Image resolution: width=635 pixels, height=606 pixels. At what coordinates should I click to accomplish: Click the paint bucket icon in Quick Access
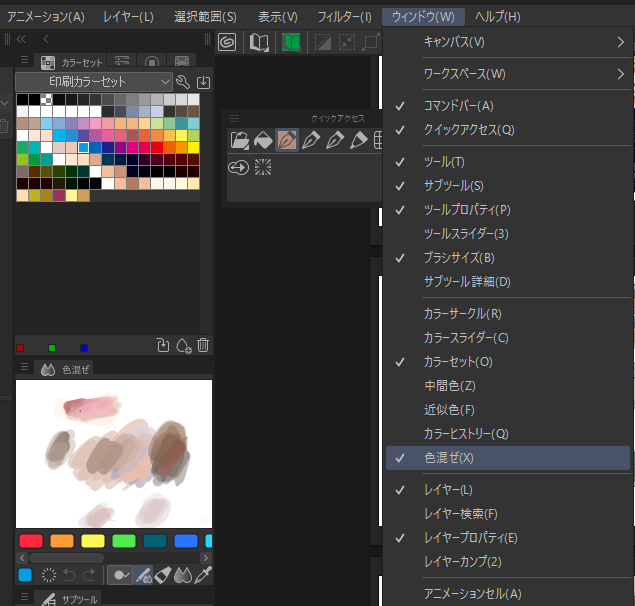pyautogui.click(x=262, y=141)
